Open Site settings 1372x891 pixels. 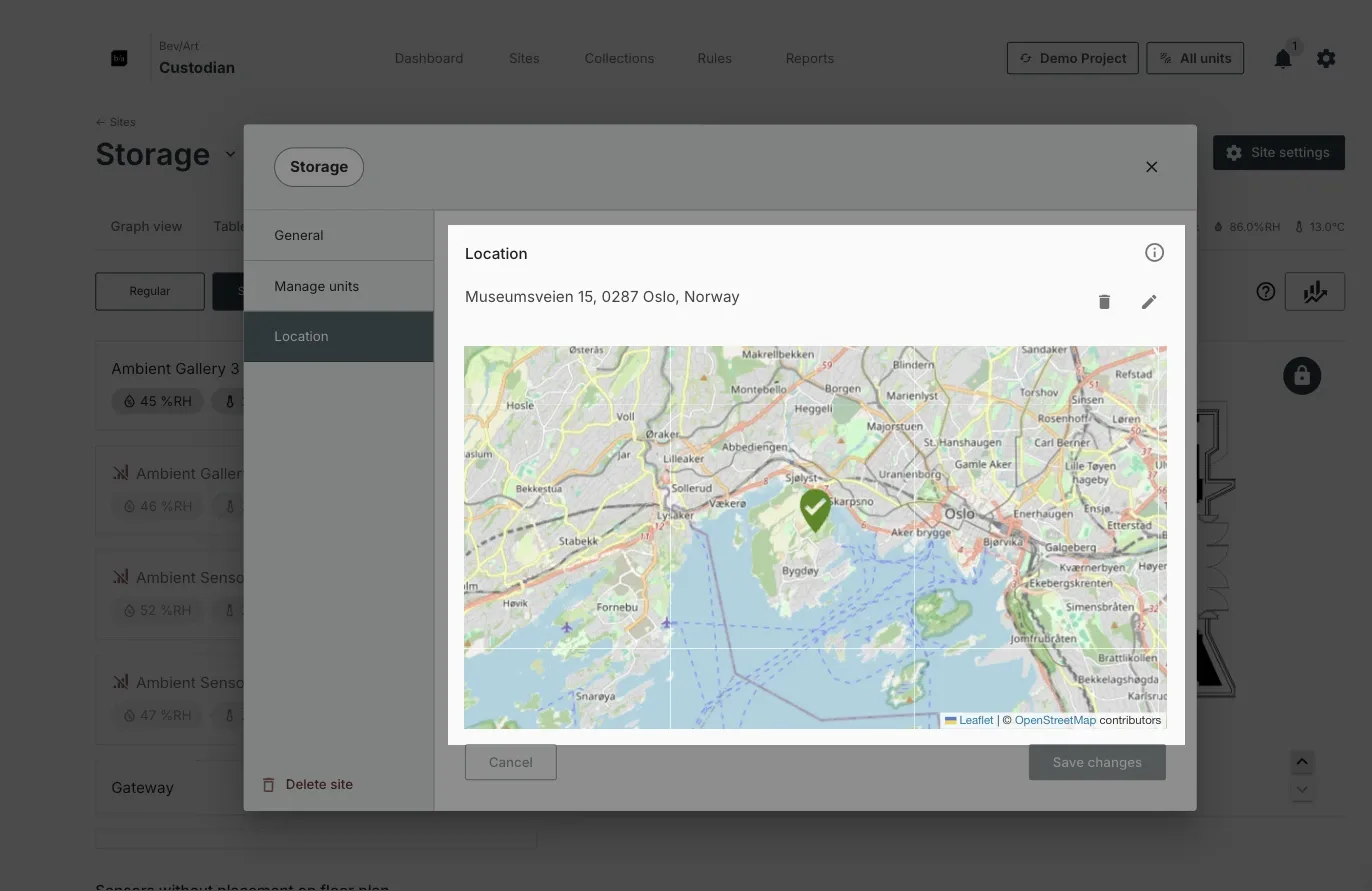click(1279, 153)
